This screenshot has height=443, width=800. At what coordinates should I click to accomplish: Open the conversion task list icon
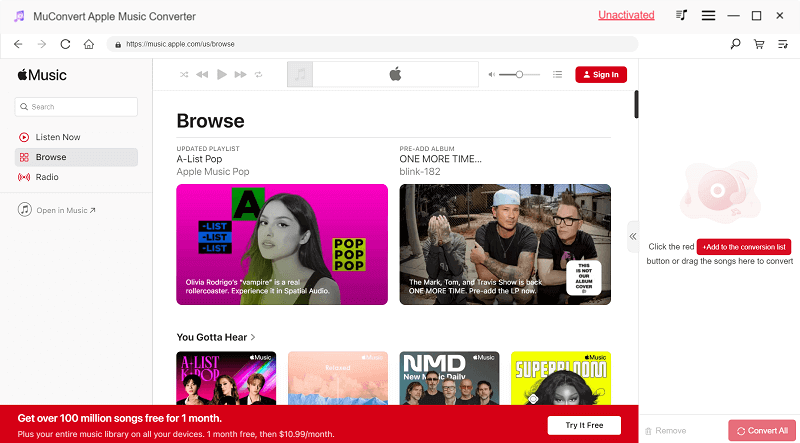pyautogui.click(x=782, y=44)
